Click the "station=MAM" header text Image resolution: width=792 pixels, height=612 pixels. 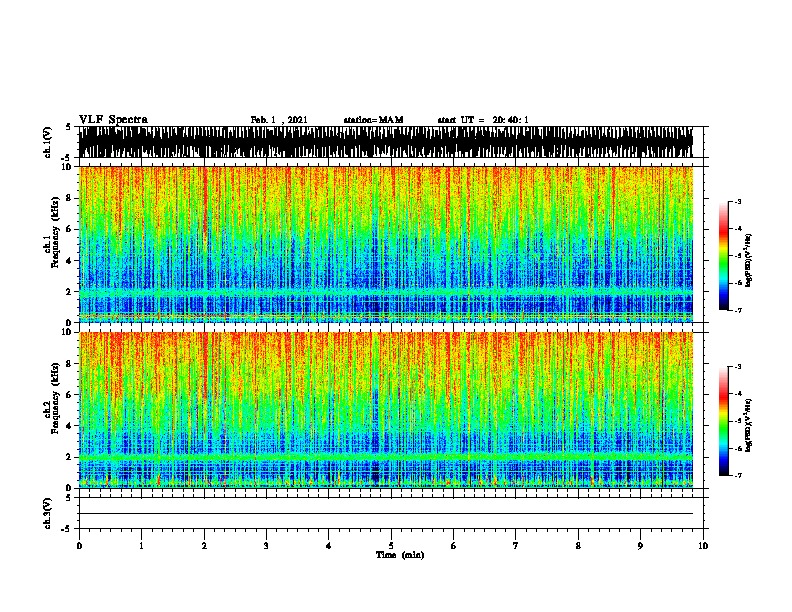(373, 120)
